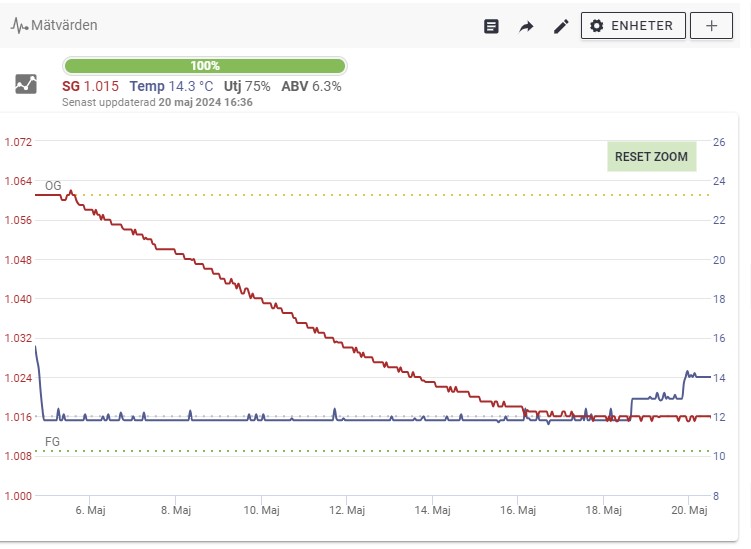Click the Mätvärden pulse icon

pos(20,26)
